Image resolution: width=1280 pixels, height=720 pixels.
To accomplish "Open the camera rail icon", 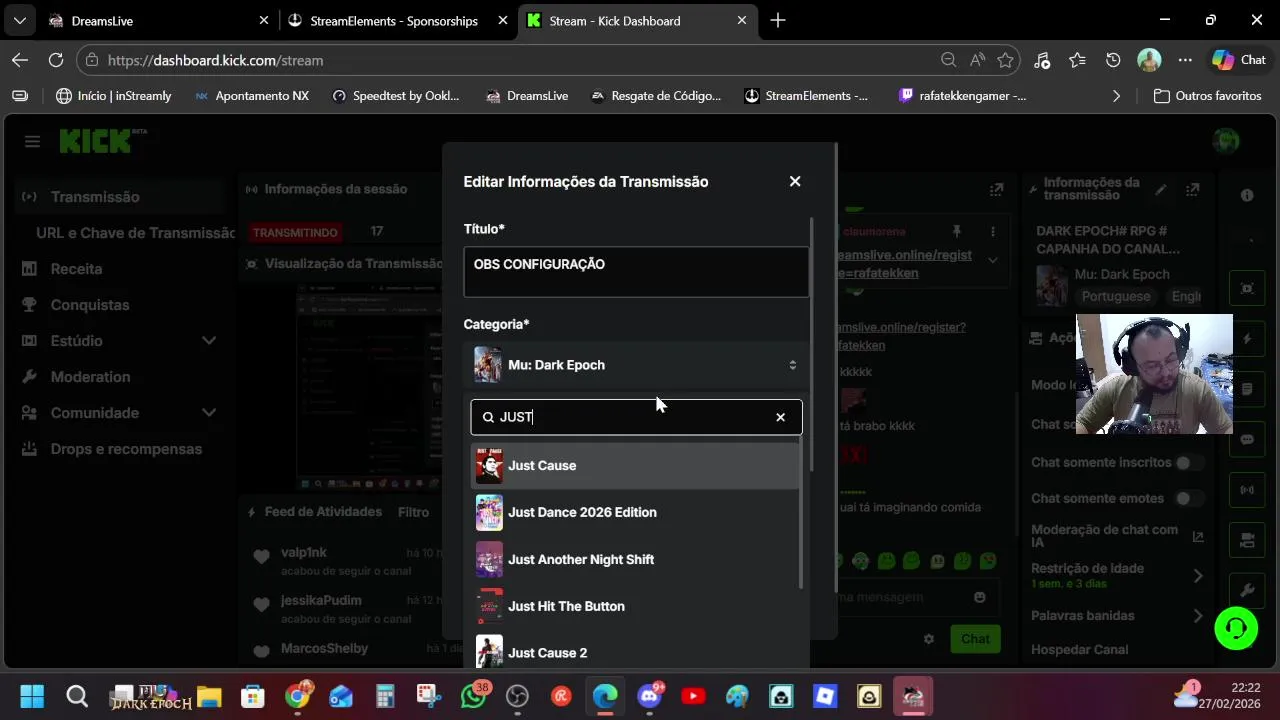I will pos(1247,541).
